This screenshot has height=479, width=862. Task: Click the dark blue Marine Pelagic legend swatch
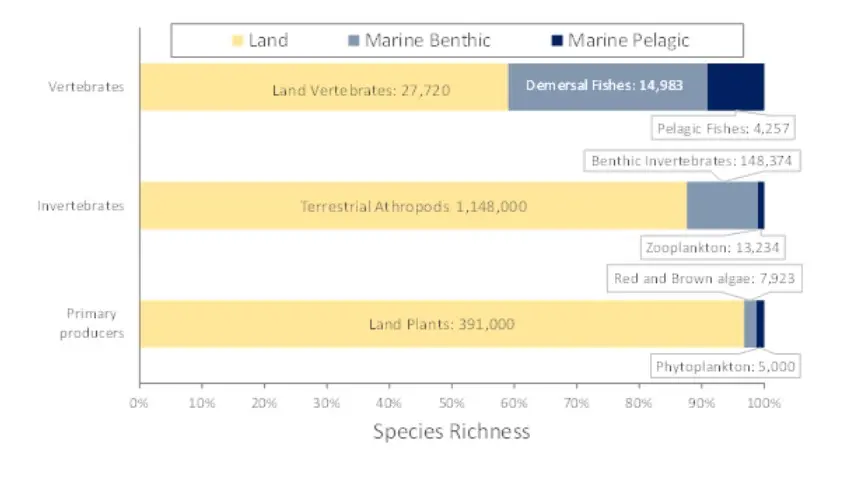tap(557, 41)
